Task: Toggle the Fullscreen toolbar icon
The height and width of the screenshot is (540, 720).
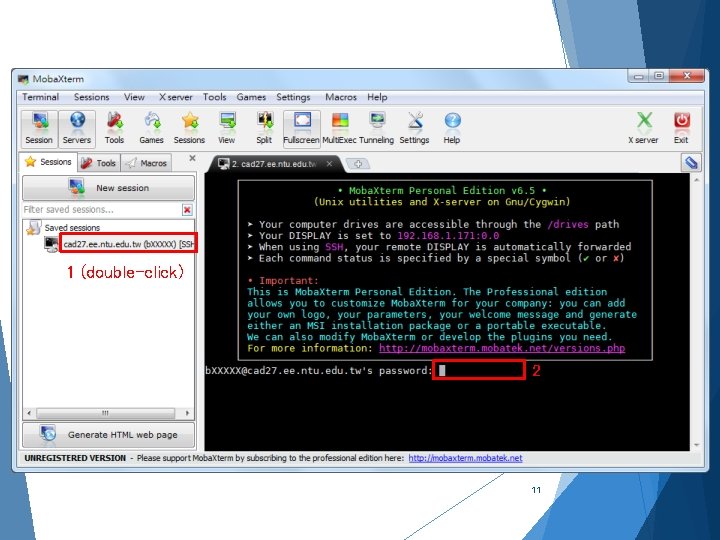Action: coord(301,129)
